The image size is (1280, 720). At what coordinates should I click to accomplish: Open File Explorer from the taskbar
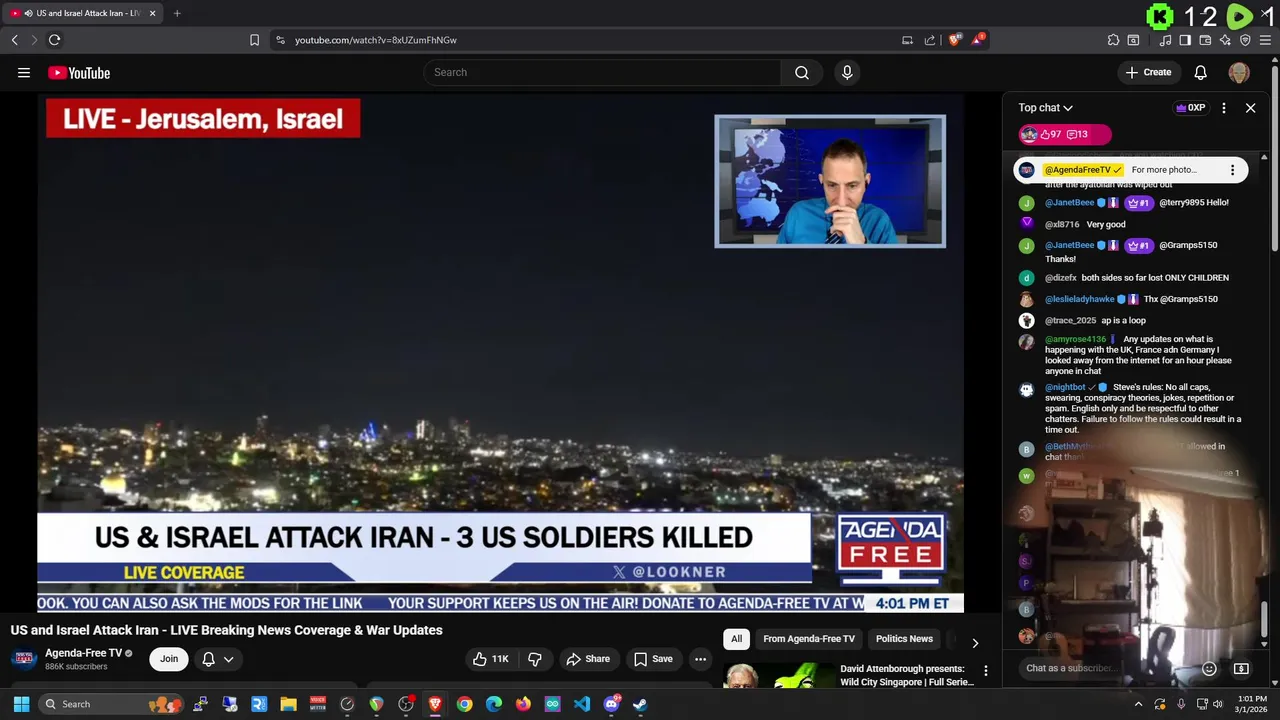tap(288, 704)
